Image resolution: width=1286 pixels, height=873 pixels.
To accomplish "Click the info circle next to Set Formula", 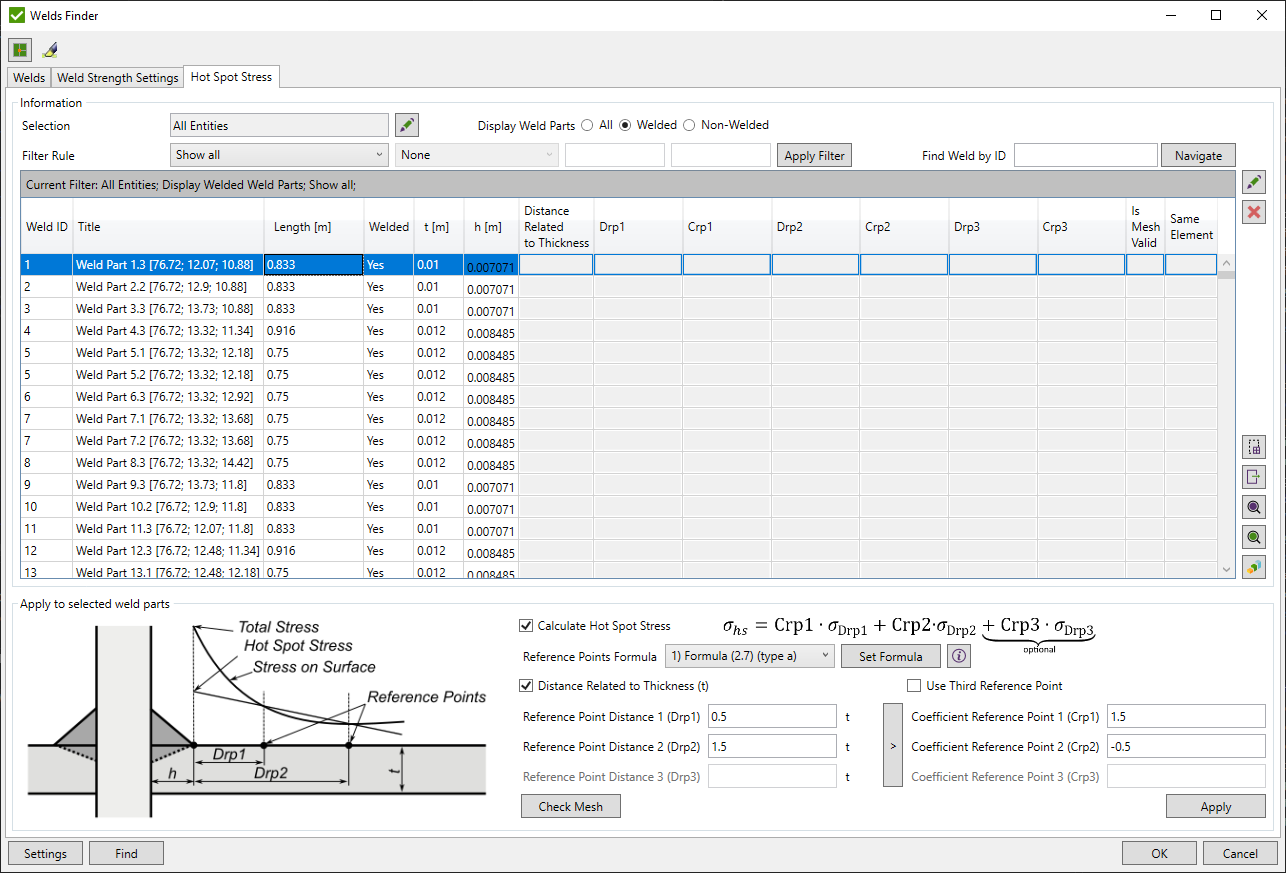I will tap(957, 656).
